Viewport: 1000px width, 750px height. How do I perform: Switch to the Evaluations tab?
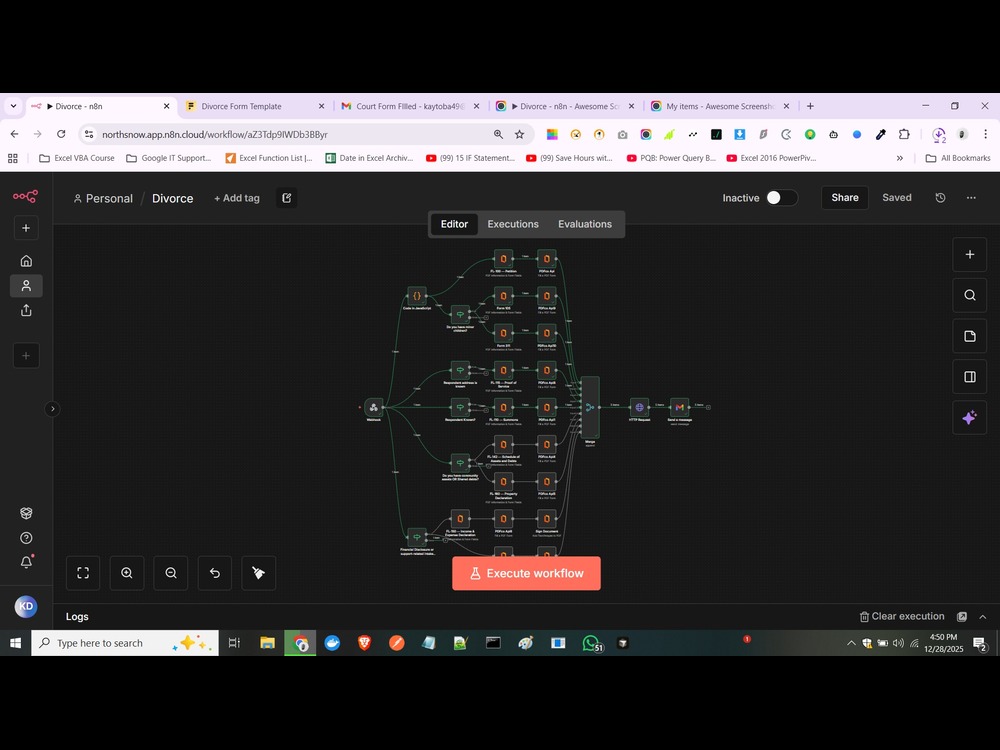(x=585, y=224)
